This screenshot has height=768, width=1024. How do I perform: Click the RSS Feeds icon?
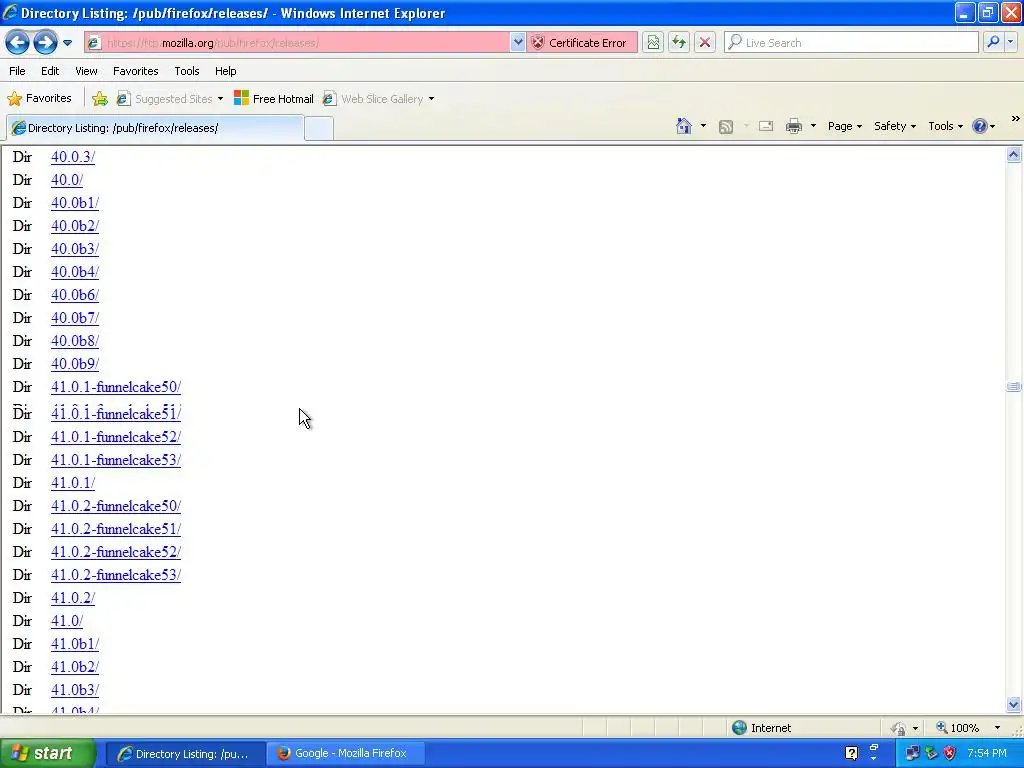[x=726, y=127]
